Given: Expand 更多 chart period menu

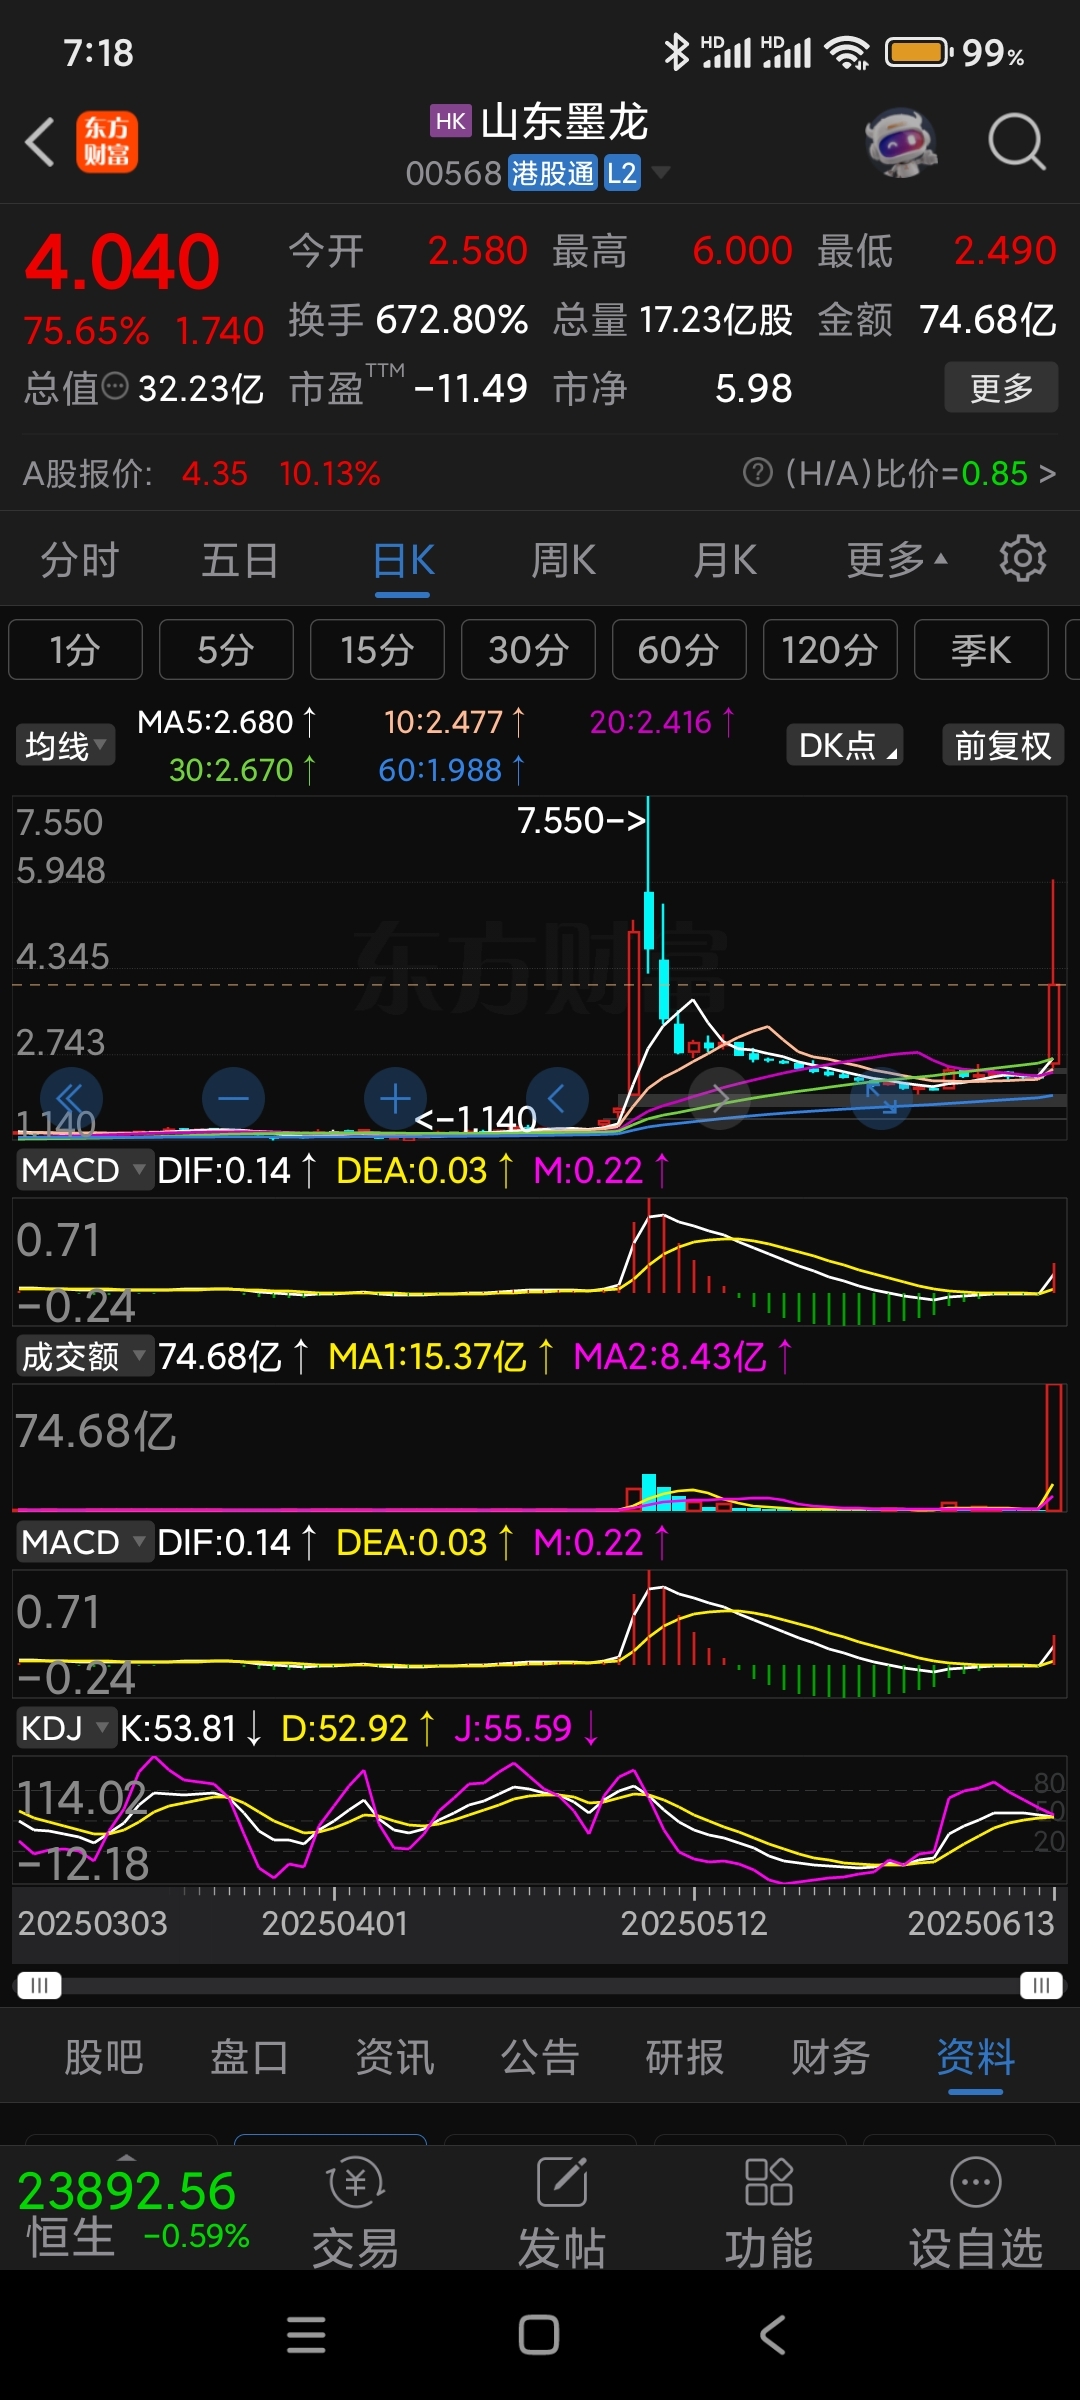Looking at the screenshot, I should click(897, 559).
